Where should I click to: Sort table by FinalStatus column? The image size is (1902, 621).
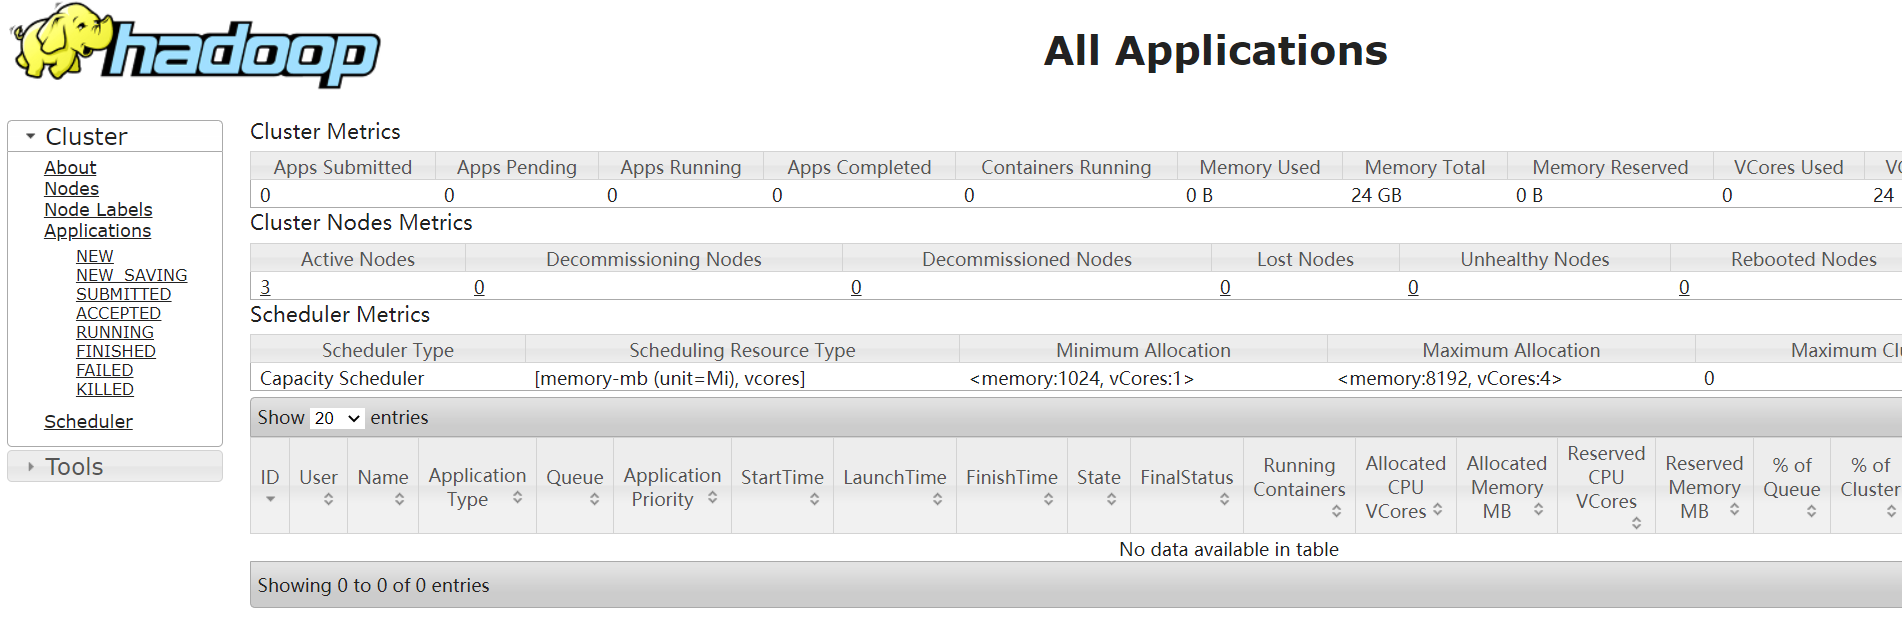coord(1187,485)
